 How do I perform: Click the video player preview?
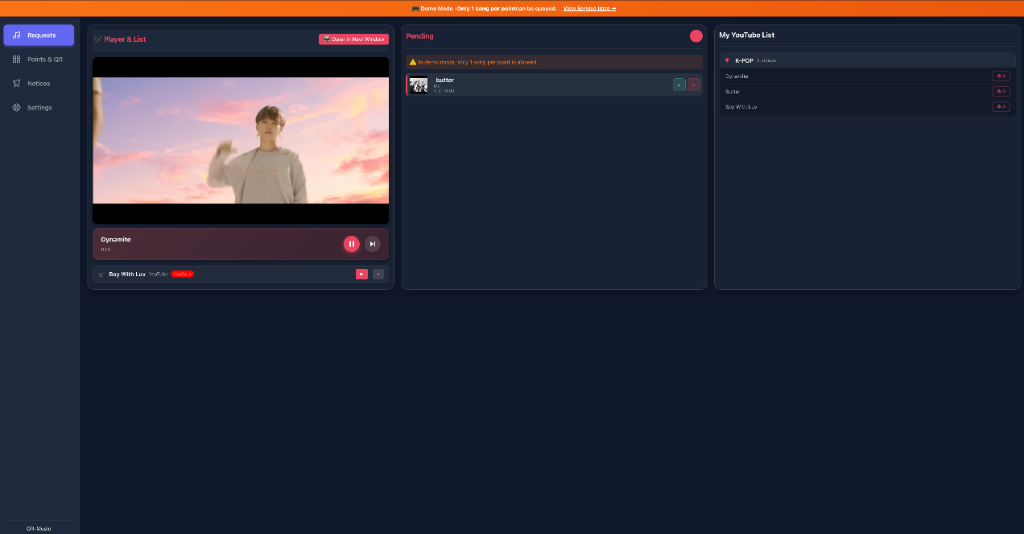241,140
